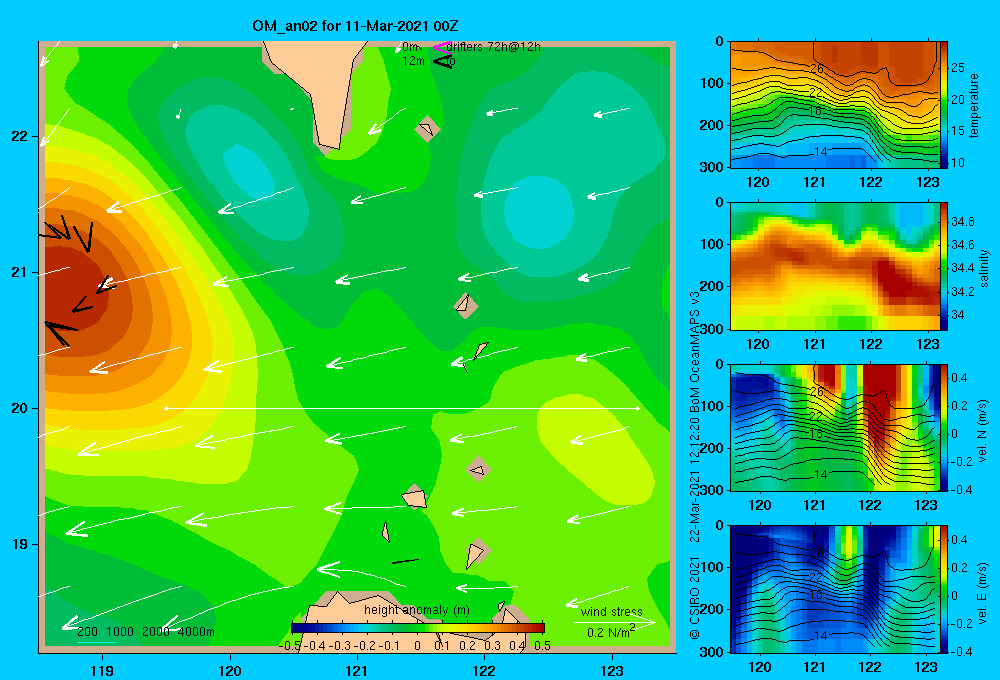Click longitude label 122 on main map
The height and width of the screenshot is (680, 1000).
[x=484, y=670]
